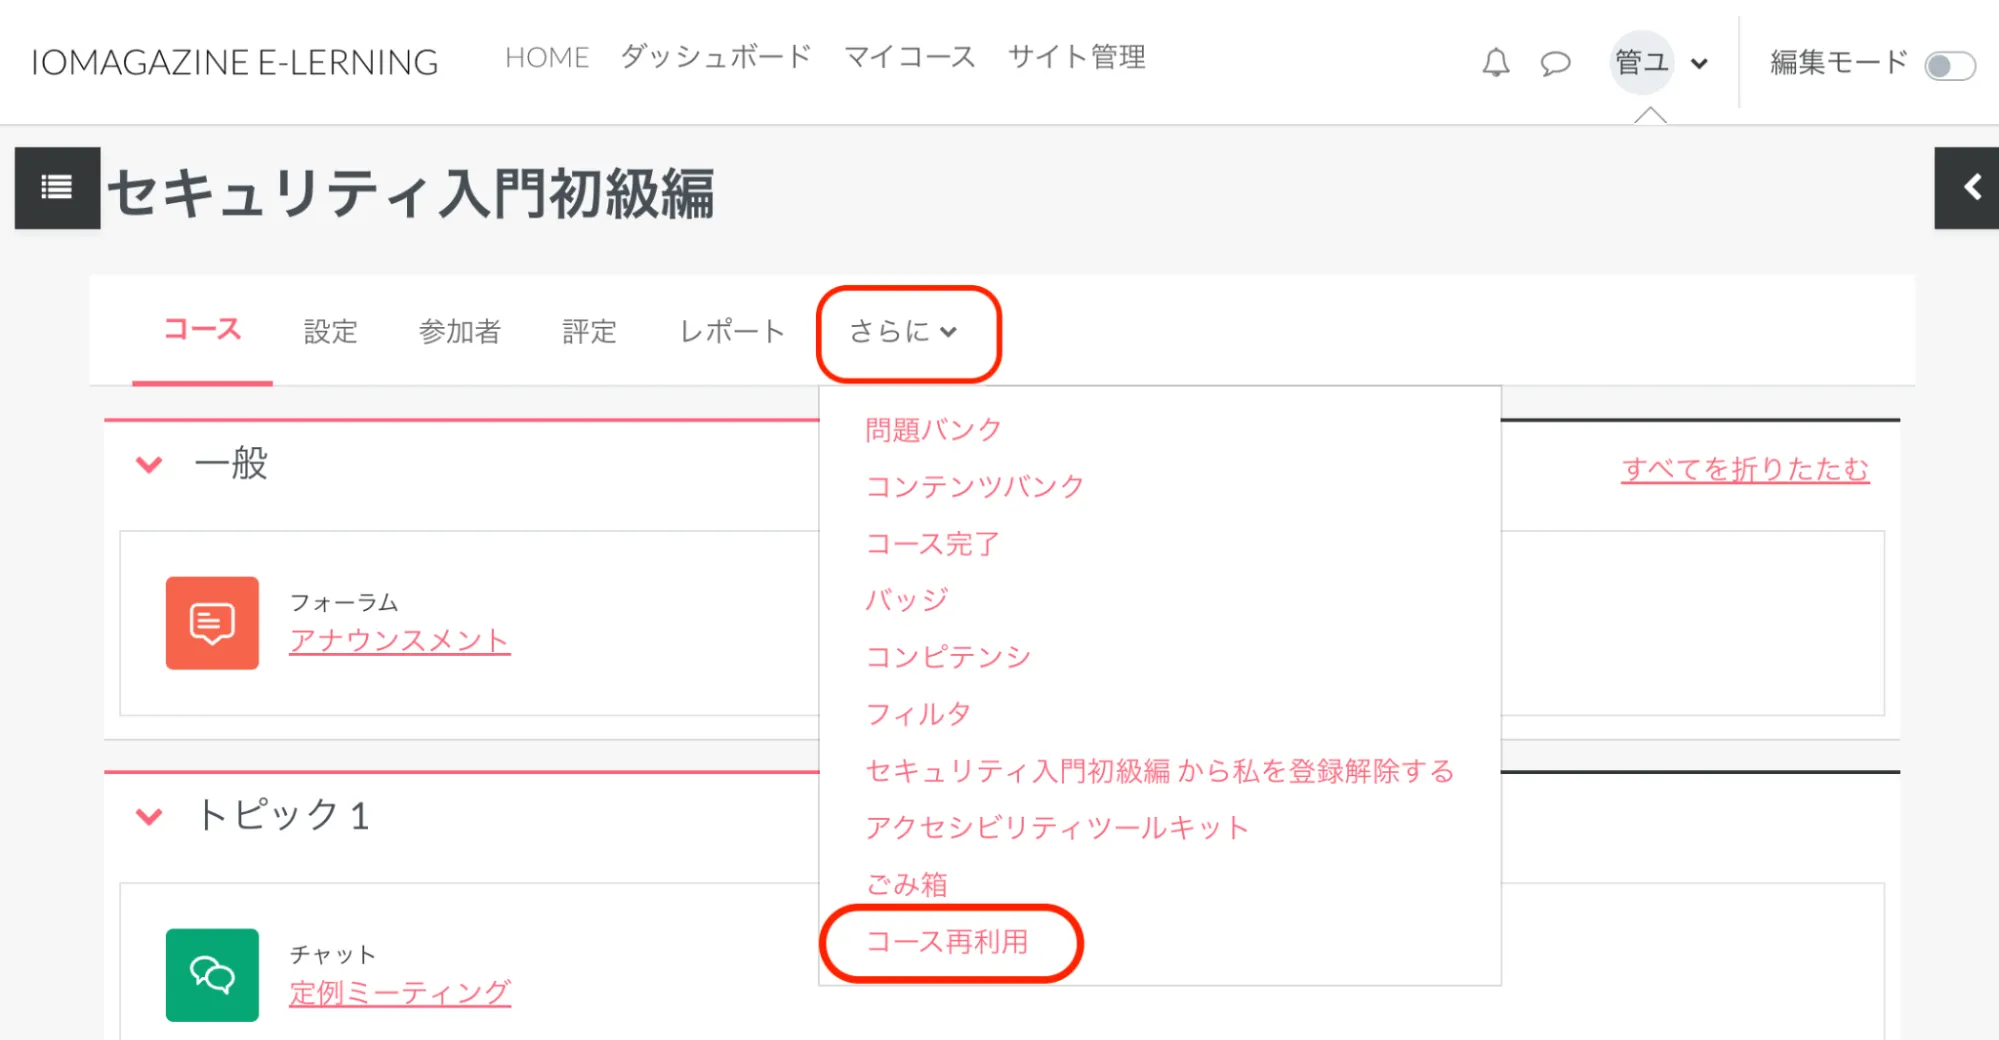Open the 定例ミーティング chat link
The width and height of the screenshot is (1999, 1040).
(399, 993)
